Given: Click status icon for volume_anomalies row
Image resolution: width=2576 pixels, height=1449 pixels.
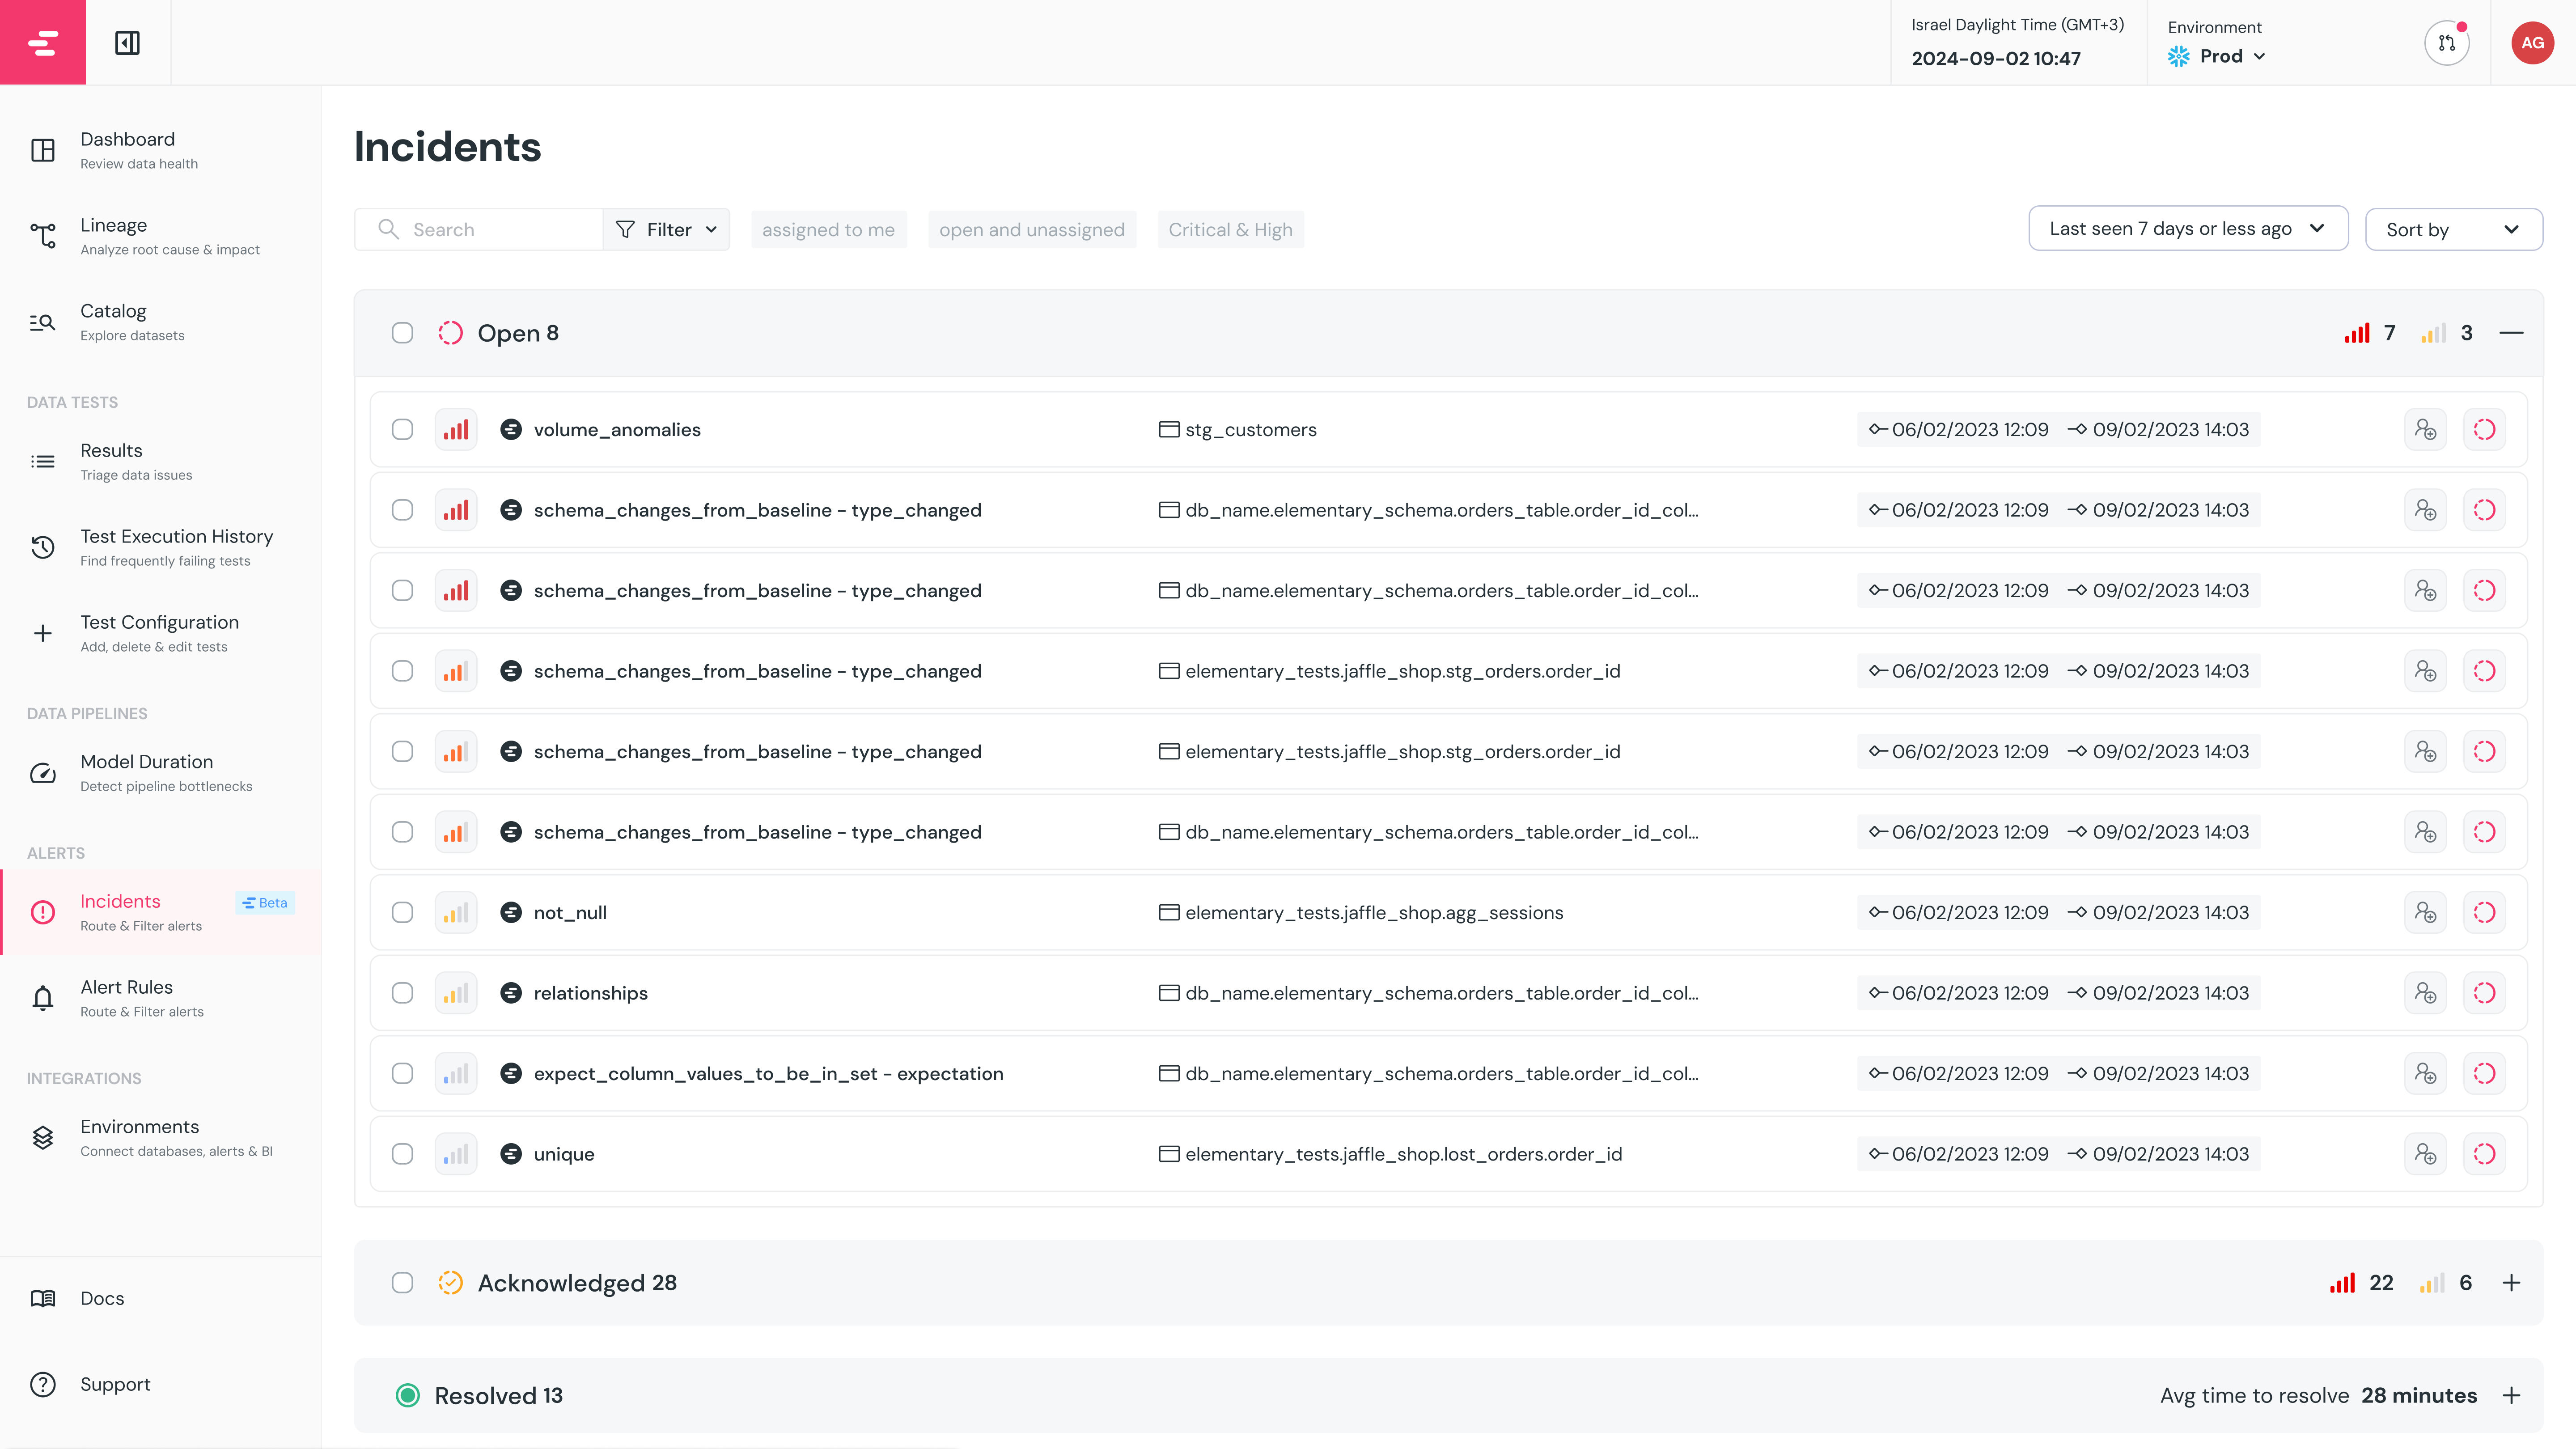Looking at the screenshot, I should pyautogui.click(x=2484, y=430).
